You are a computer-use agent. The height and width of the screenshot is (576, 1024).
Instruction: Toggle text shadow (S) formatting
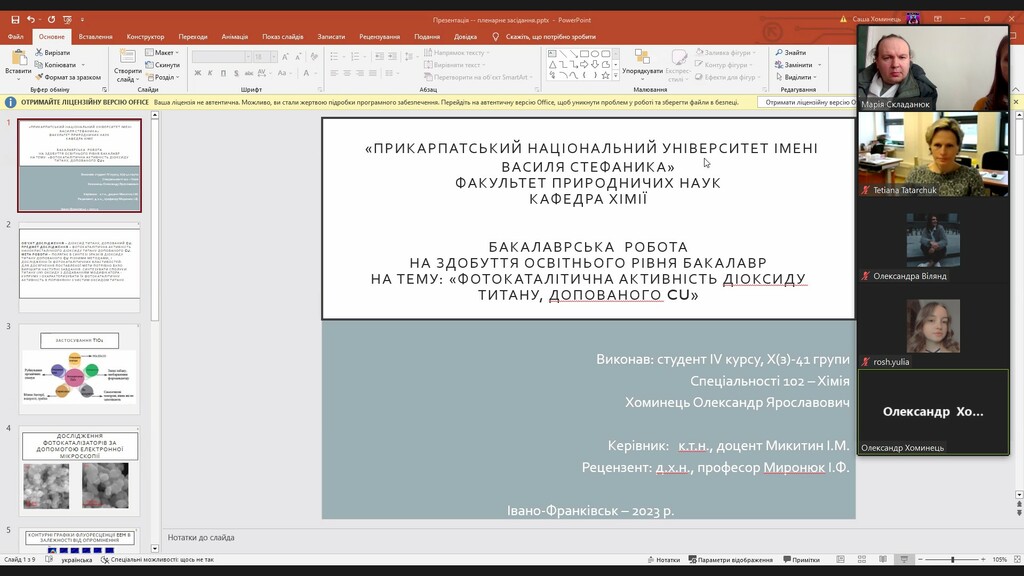point(236,73)
